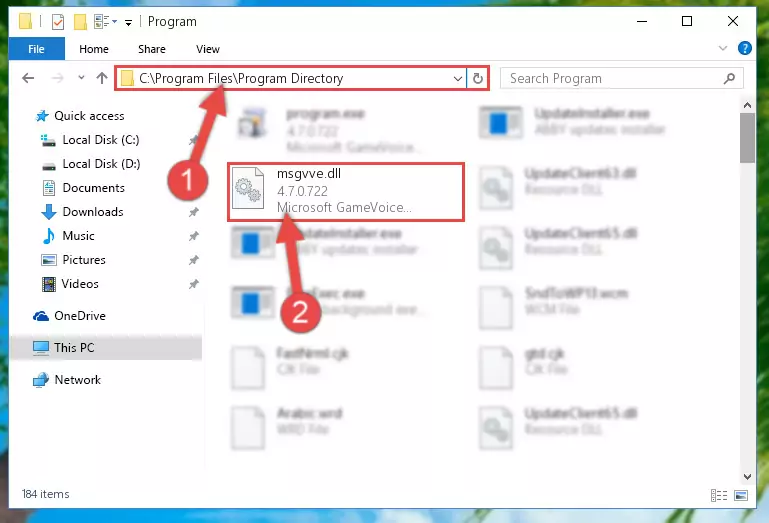Image resolution: width=769 pixels, height=523 pixels.
Task: Select the blurred FastNrml.cjk file
Action: 290,367
